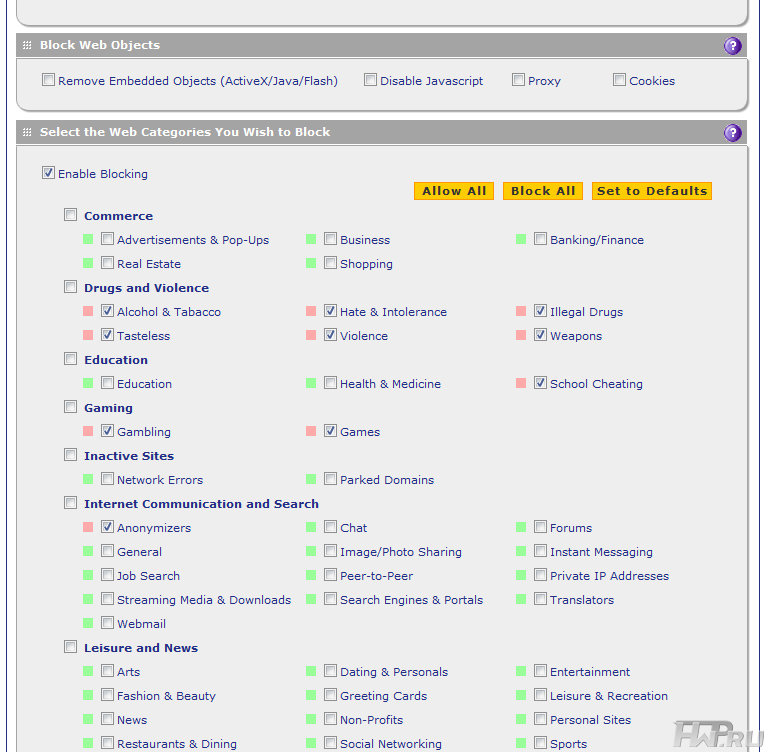769x752 pixels.
Task: Uncheck the Enable Blocking checkbox
Action: [48, 173]
